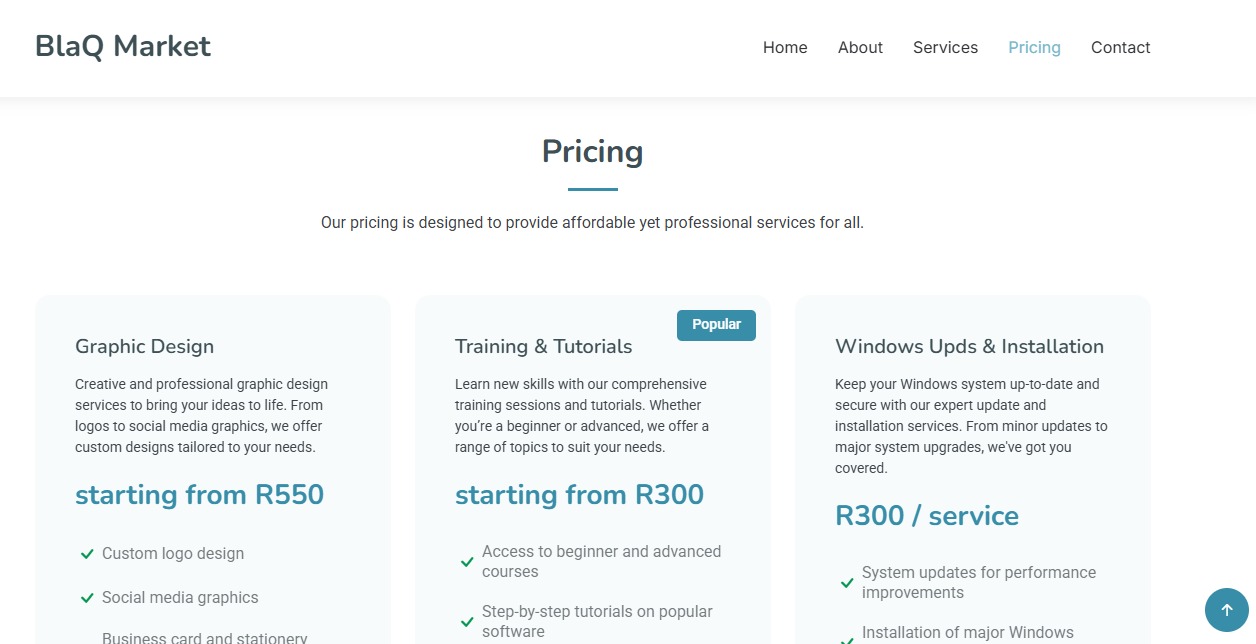Image resolution: width=1256 pixels, height=644 pixels.
Task: Click checkmark beside Installation of major Windows
Action: (847, 640)
